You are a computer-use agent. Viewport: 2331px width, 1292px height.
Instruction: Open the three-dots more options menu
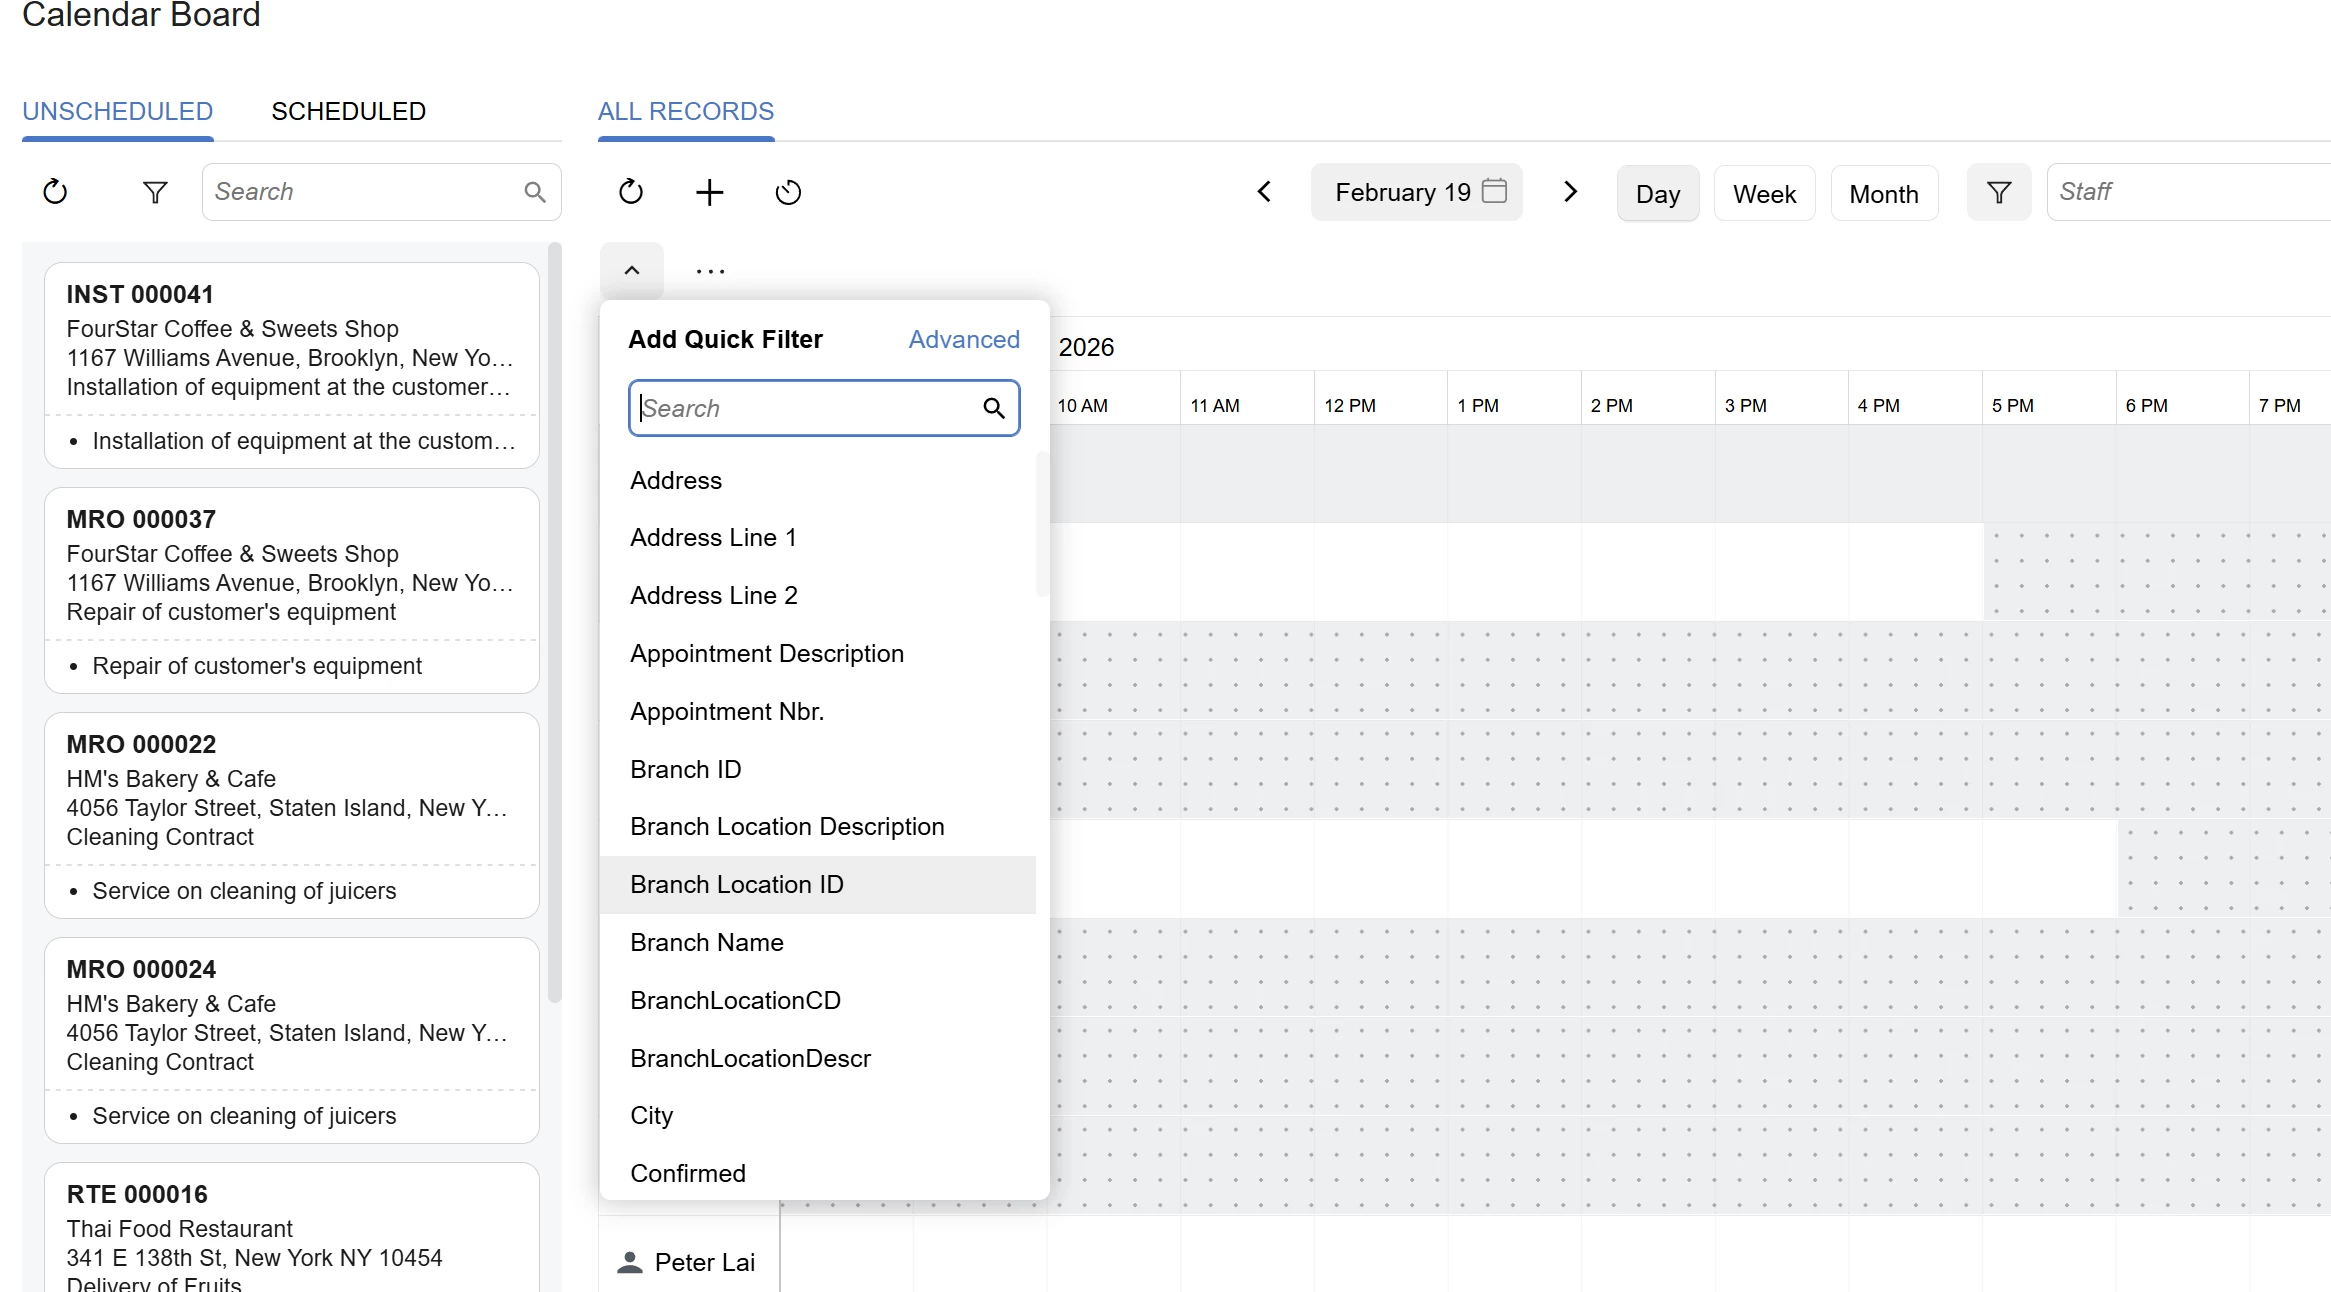(x=710, y=271)
